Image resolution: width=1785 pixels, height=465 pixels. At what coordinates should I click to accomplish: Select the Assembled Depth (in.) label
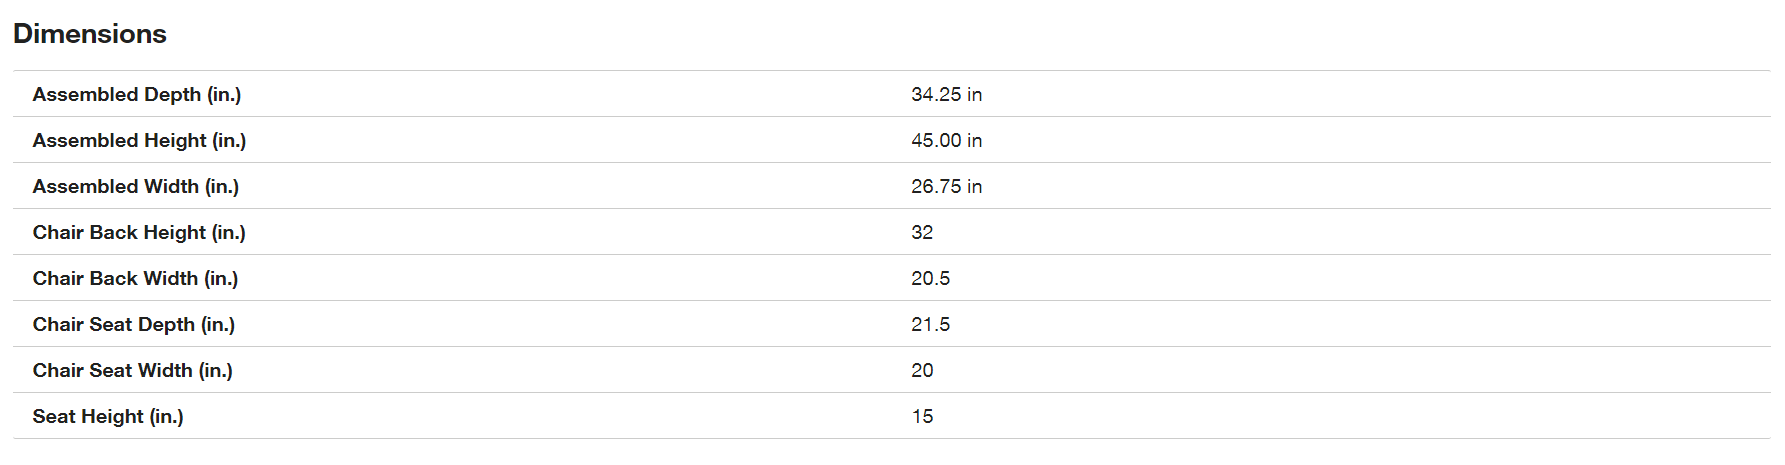point(137,94)
